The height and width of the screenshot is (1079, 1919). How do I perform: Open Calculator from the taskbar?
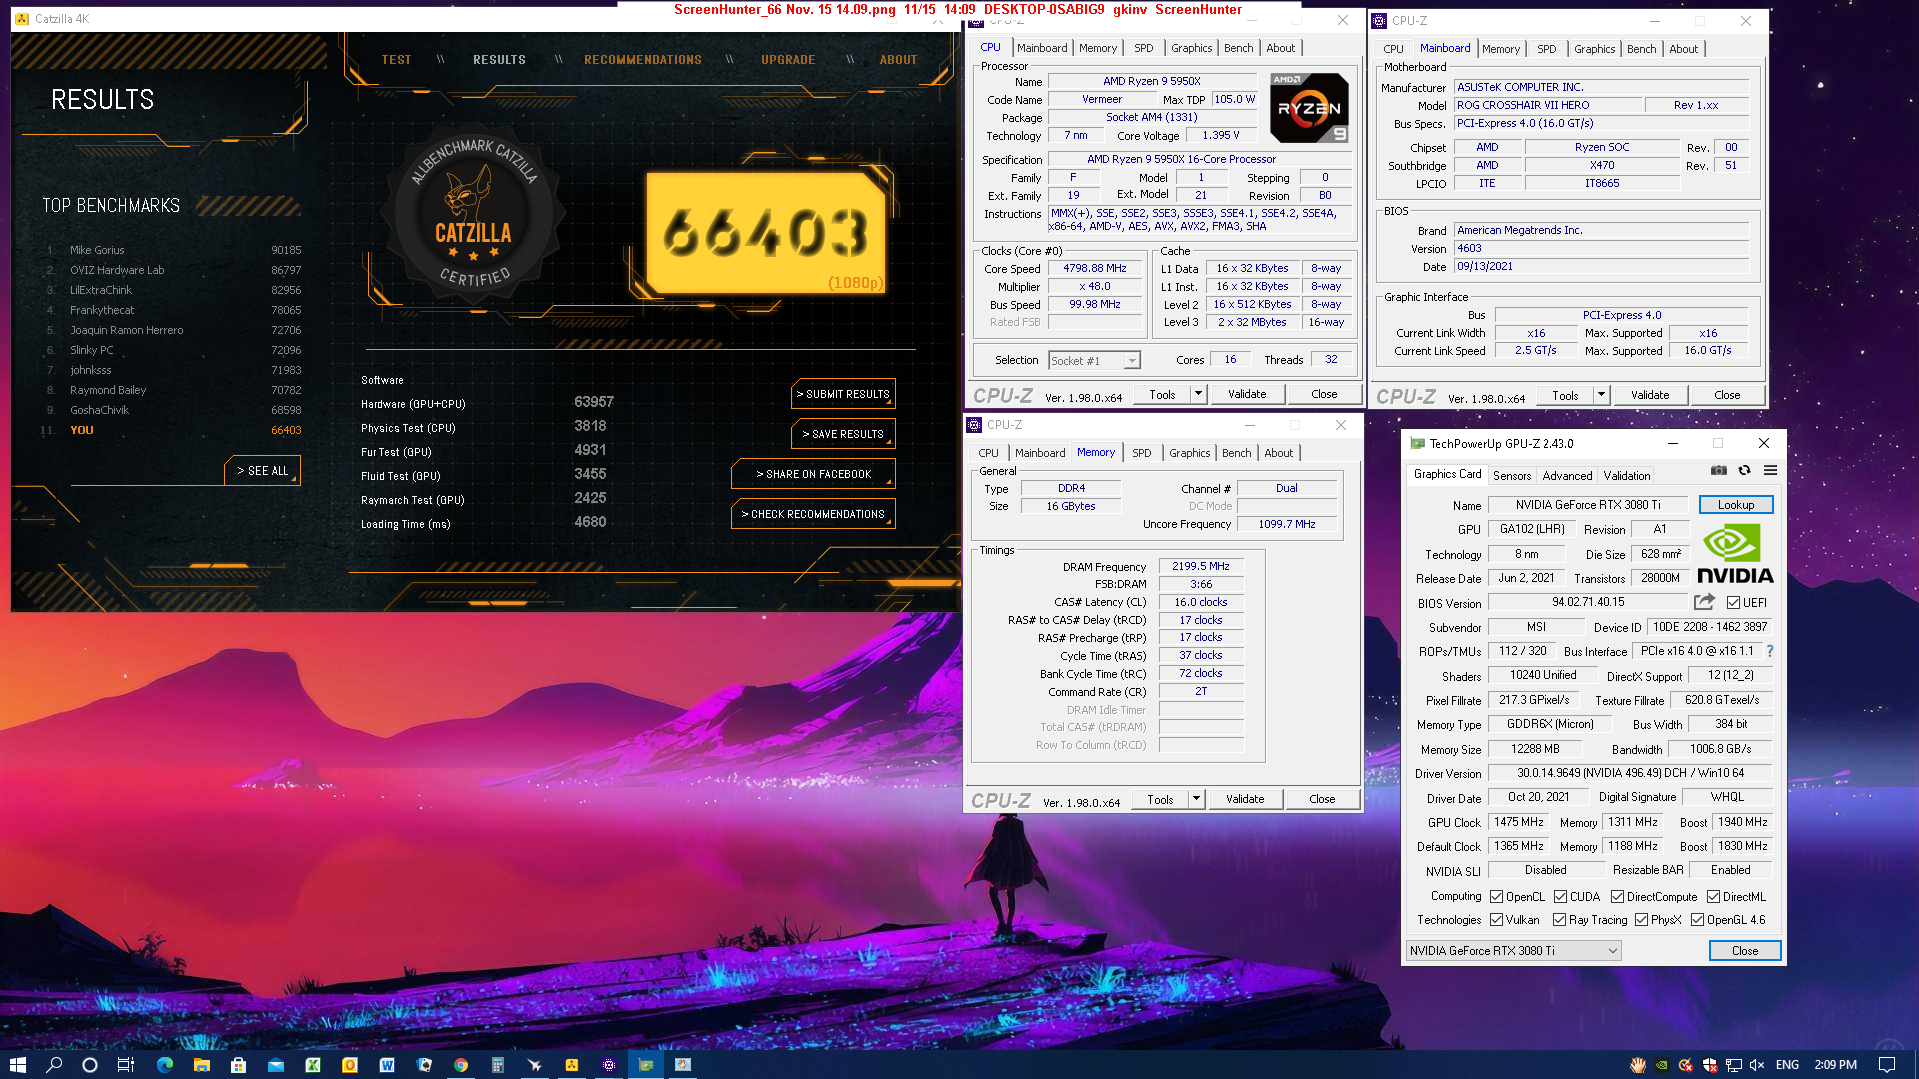(x=497, y=1065)
